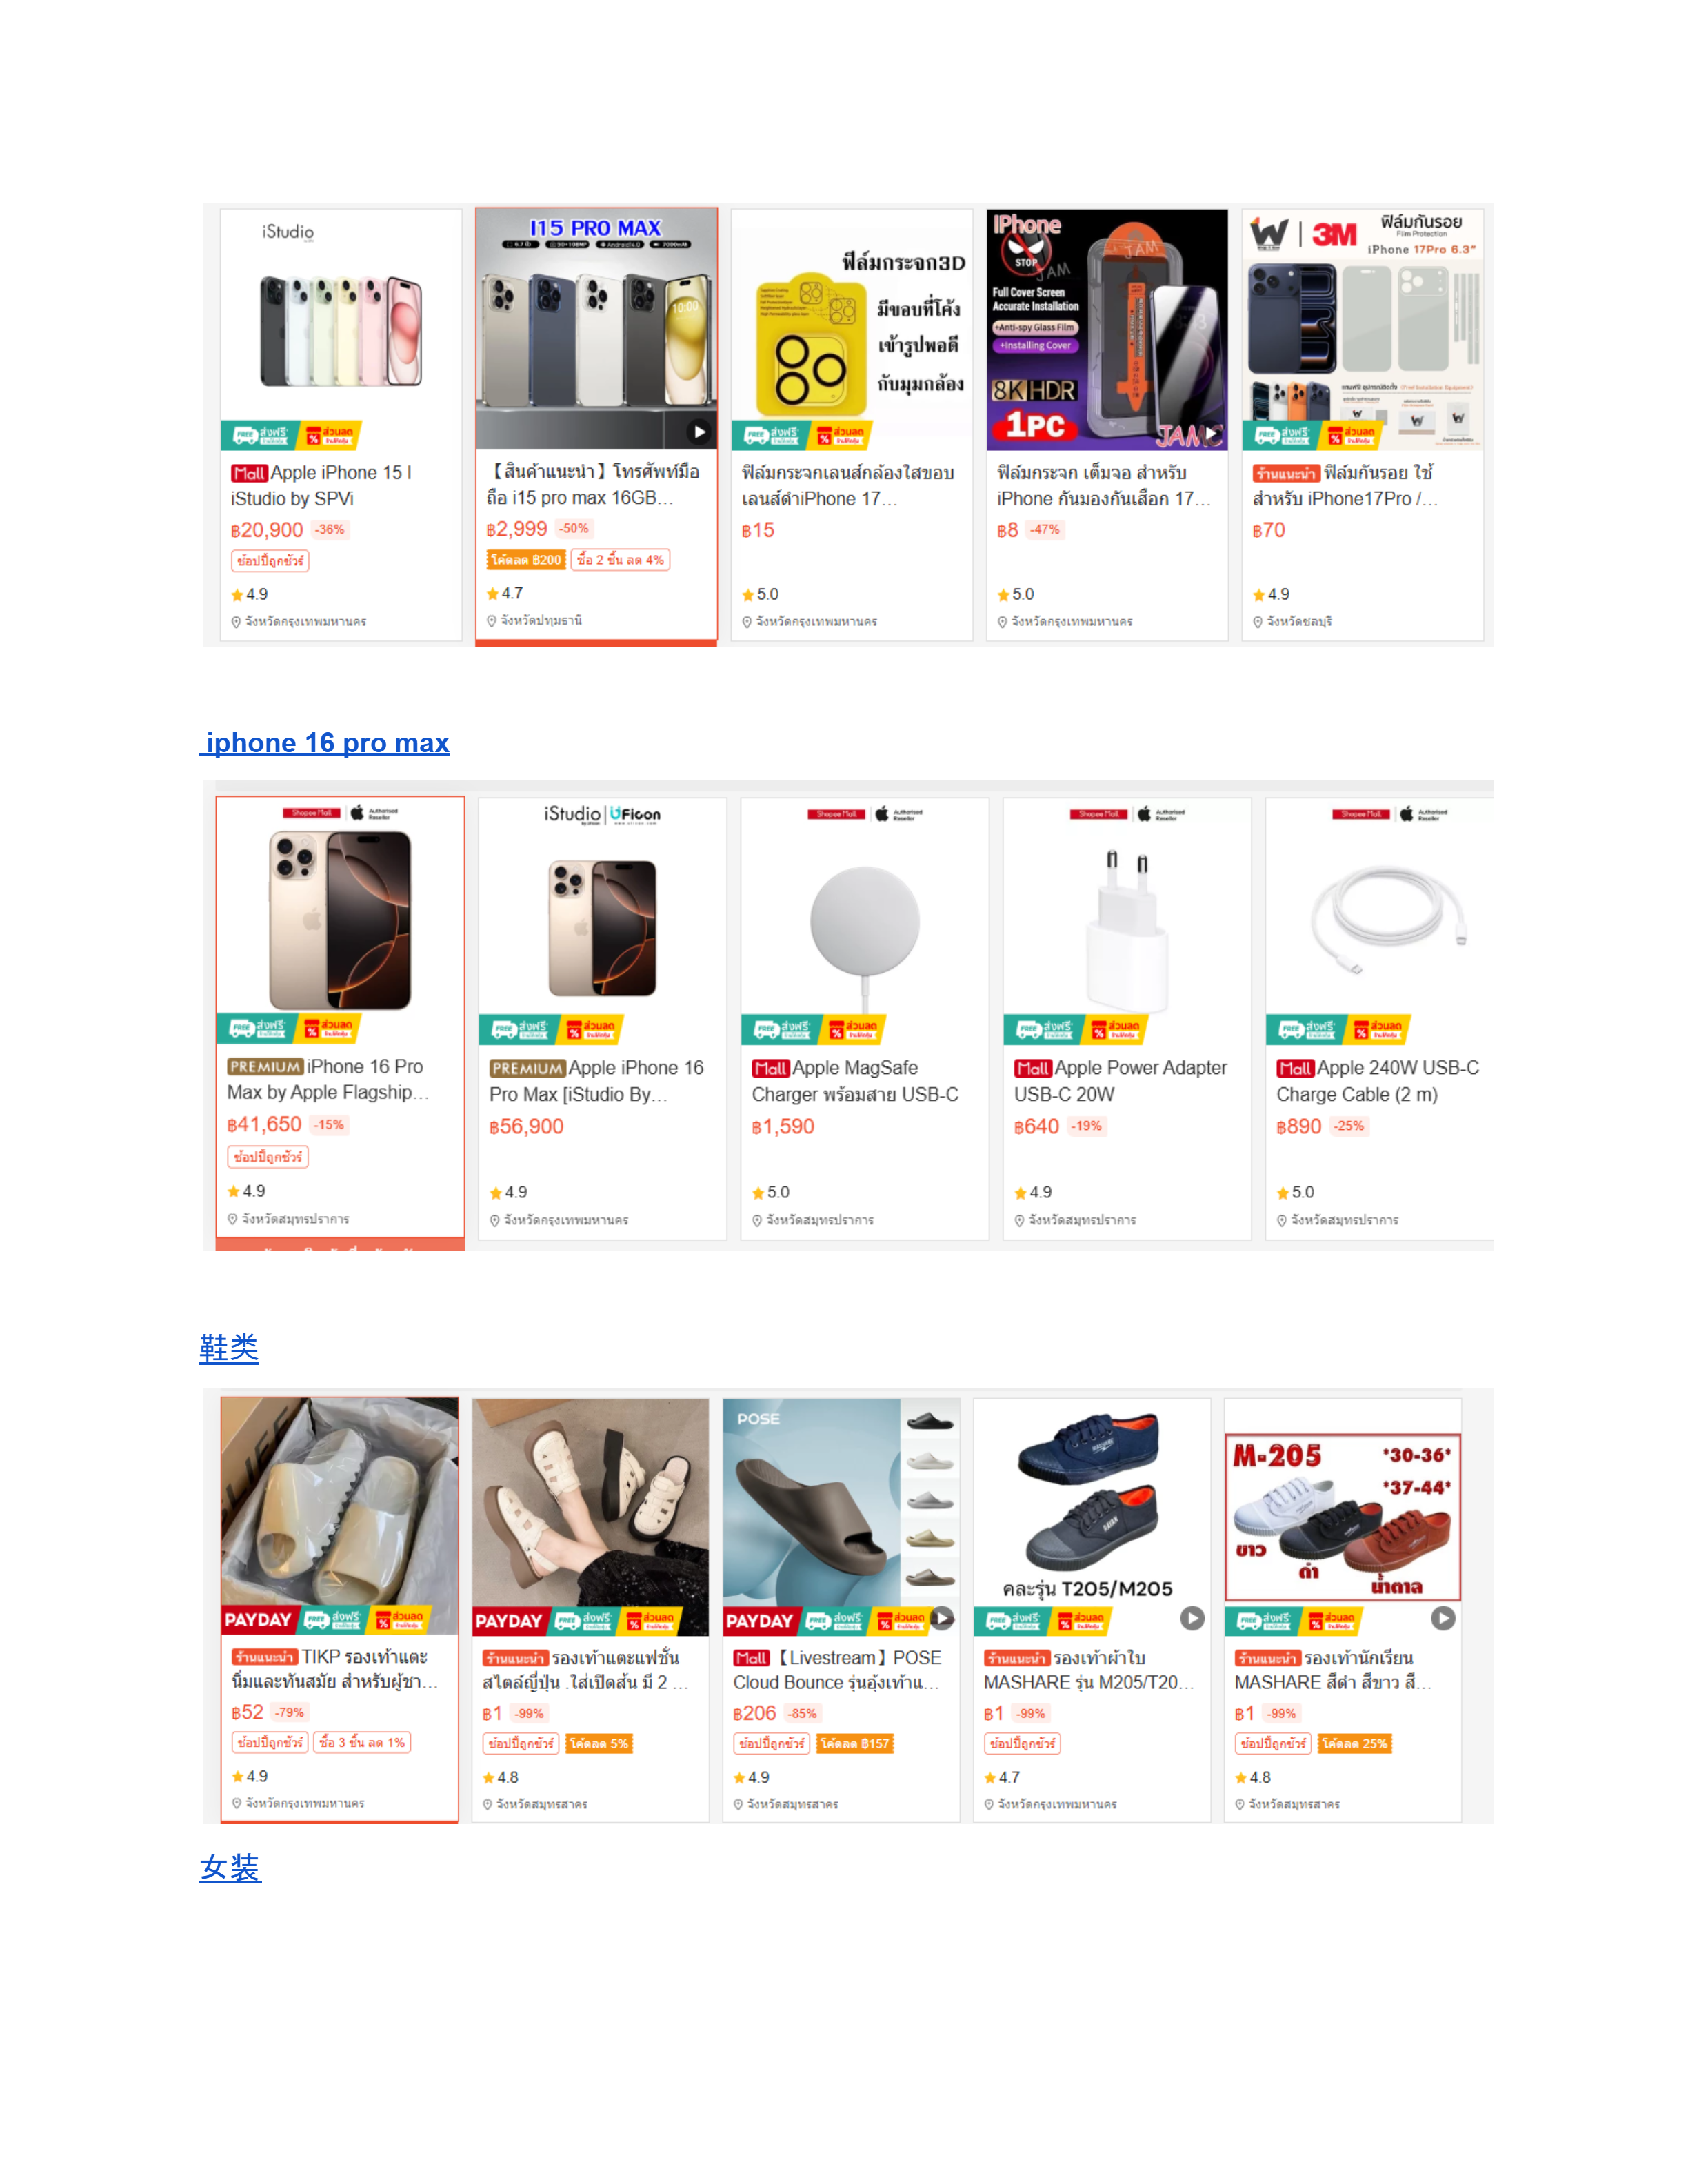Follow the 女装 heading link
1688x2184 pixels.
(x=230, y=1868)
